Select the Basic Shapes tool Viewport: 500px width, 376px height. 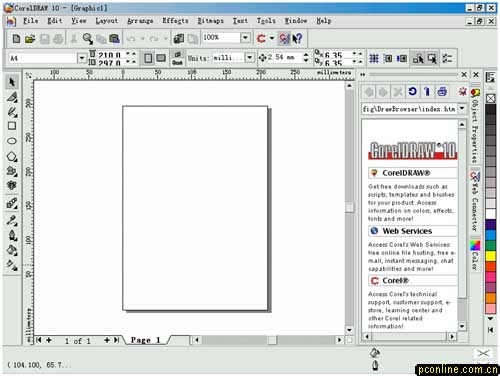[12, 171]
